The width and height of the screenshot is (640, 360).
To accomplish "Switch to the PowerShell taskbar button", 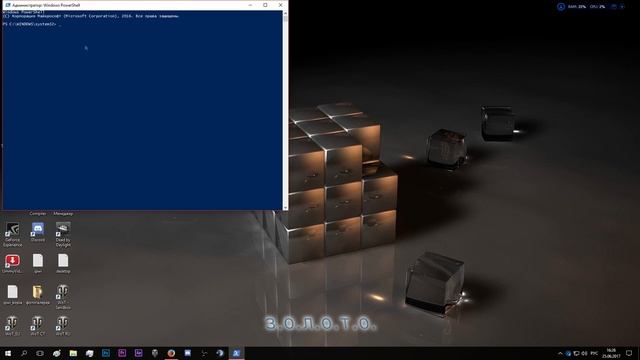I will 236,353.
